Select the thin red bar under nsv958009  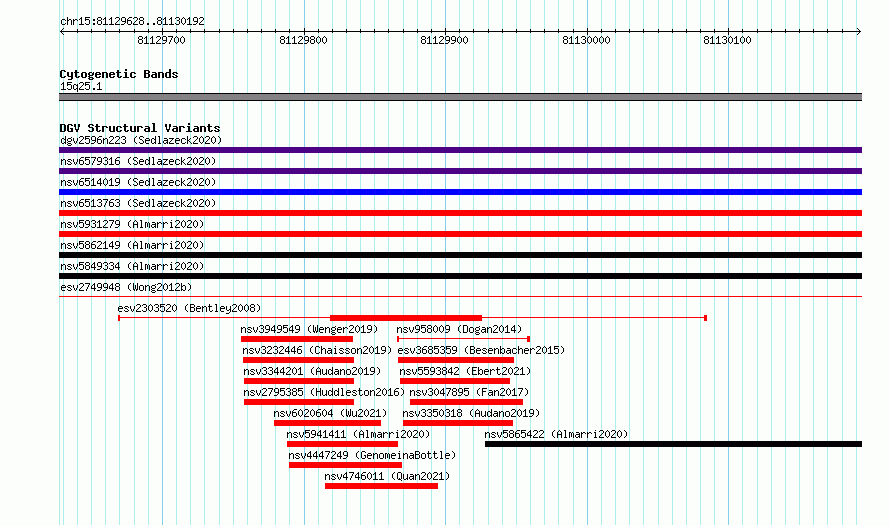pos(463,339)
